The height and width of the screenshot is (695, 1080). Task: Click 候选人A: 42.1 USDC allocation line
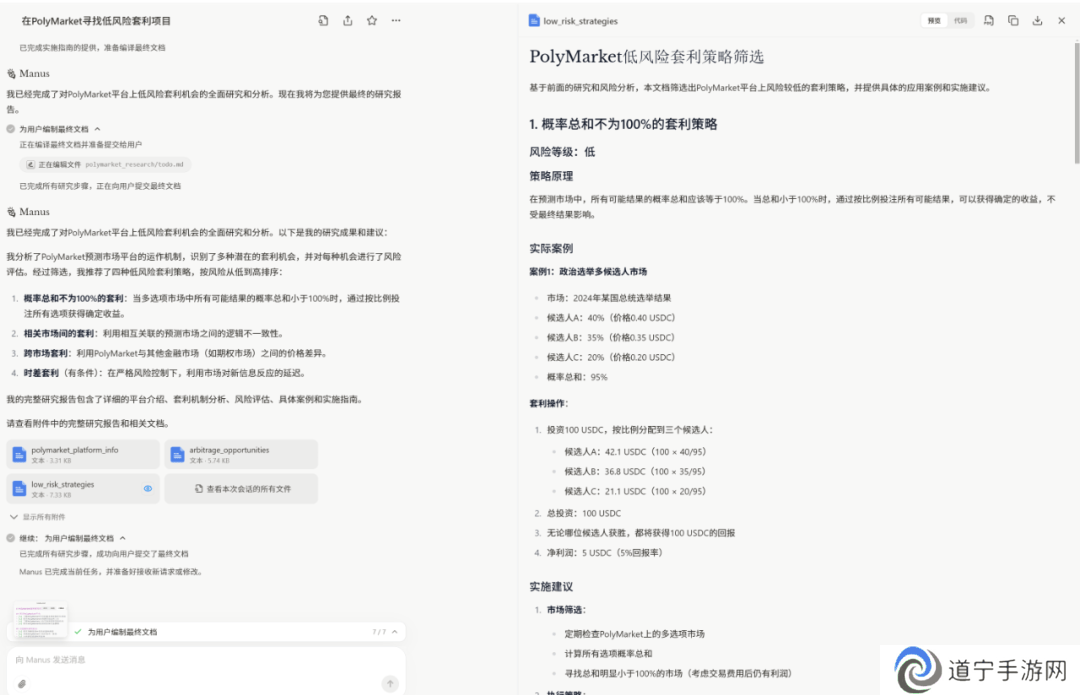[x=635, y=452]
